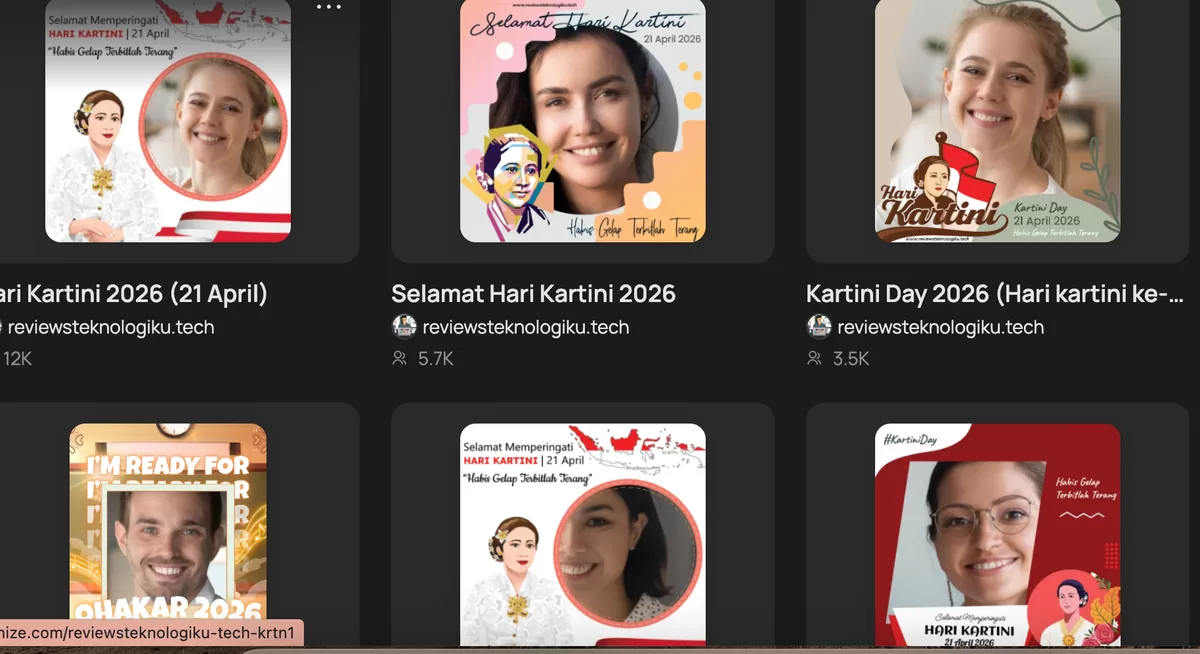The width and height of the screenshot is (1200, 654).
Task: Open the bottom-row Selamat Memperingati Hari Kartini thumbnail
Action: coord(583,535)
